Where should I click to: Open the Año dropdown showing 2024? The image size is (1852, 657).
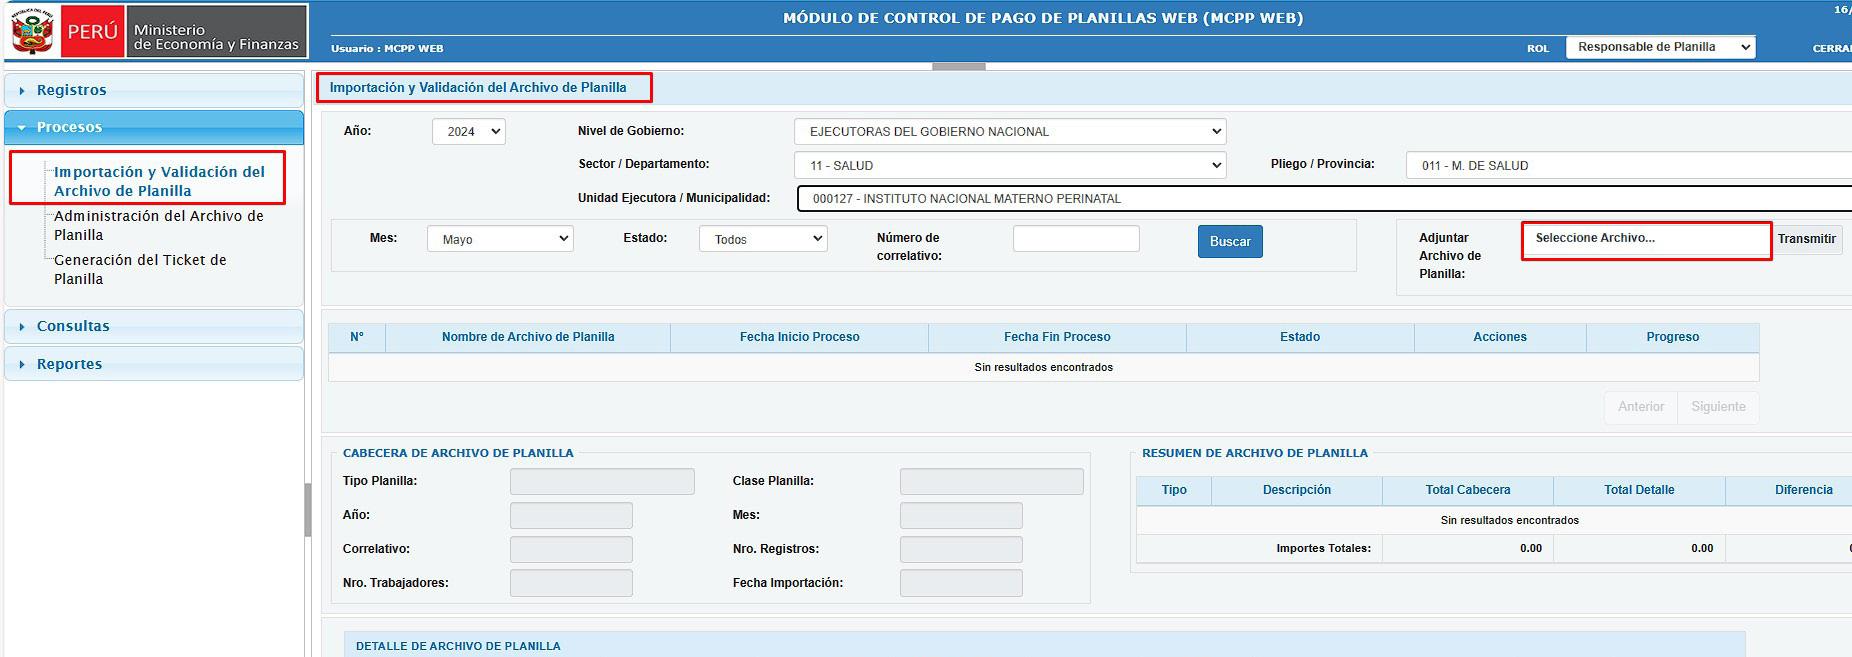468,132
